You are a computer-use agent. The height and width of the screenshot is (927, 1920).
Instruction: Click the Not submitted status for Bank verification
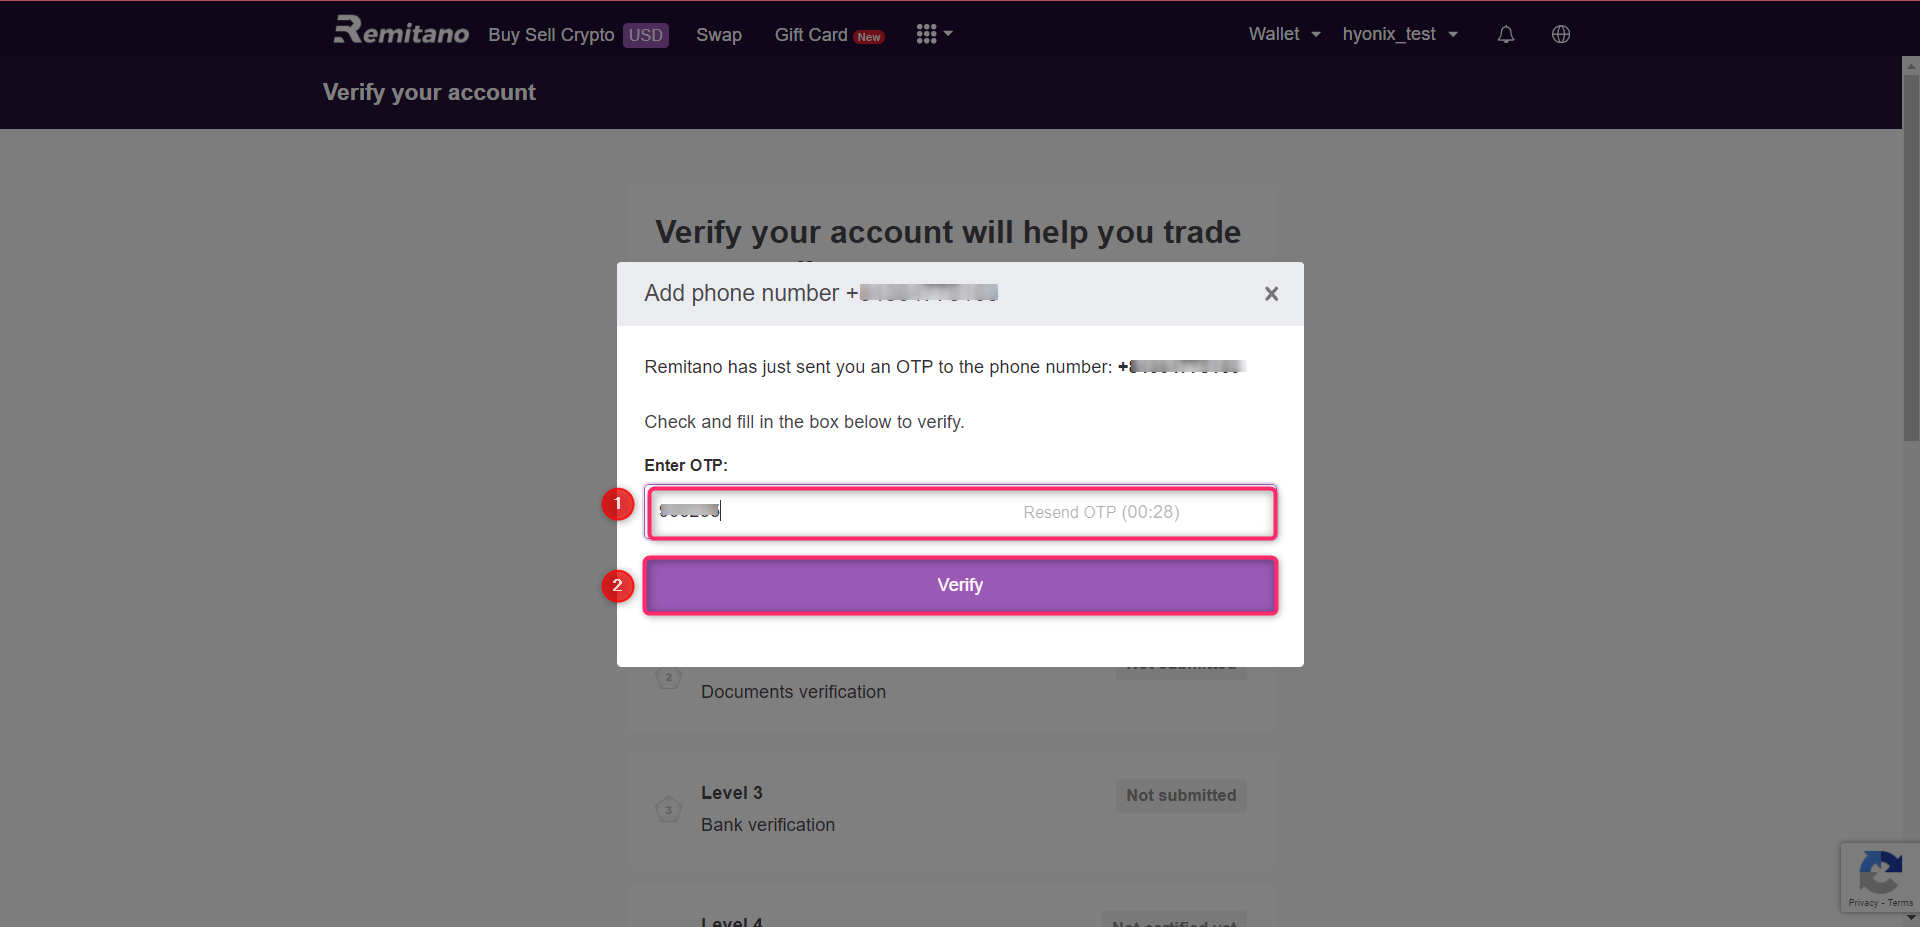point(1180,795)
